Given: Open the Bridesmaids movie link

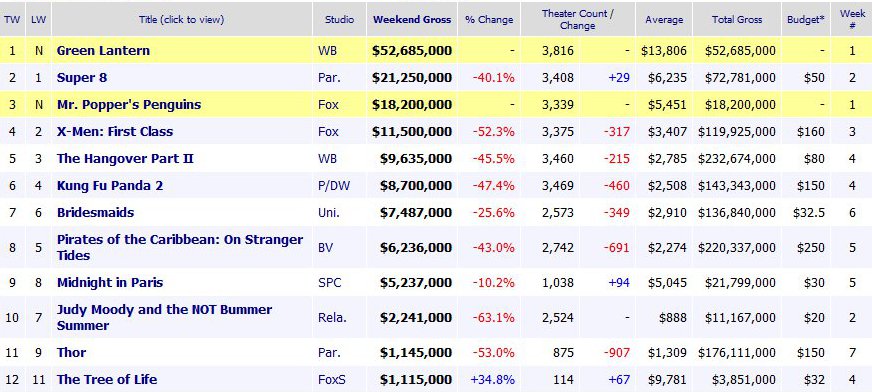Looking at the screenshot, I should pyautogui.click(x=95, y=212).
